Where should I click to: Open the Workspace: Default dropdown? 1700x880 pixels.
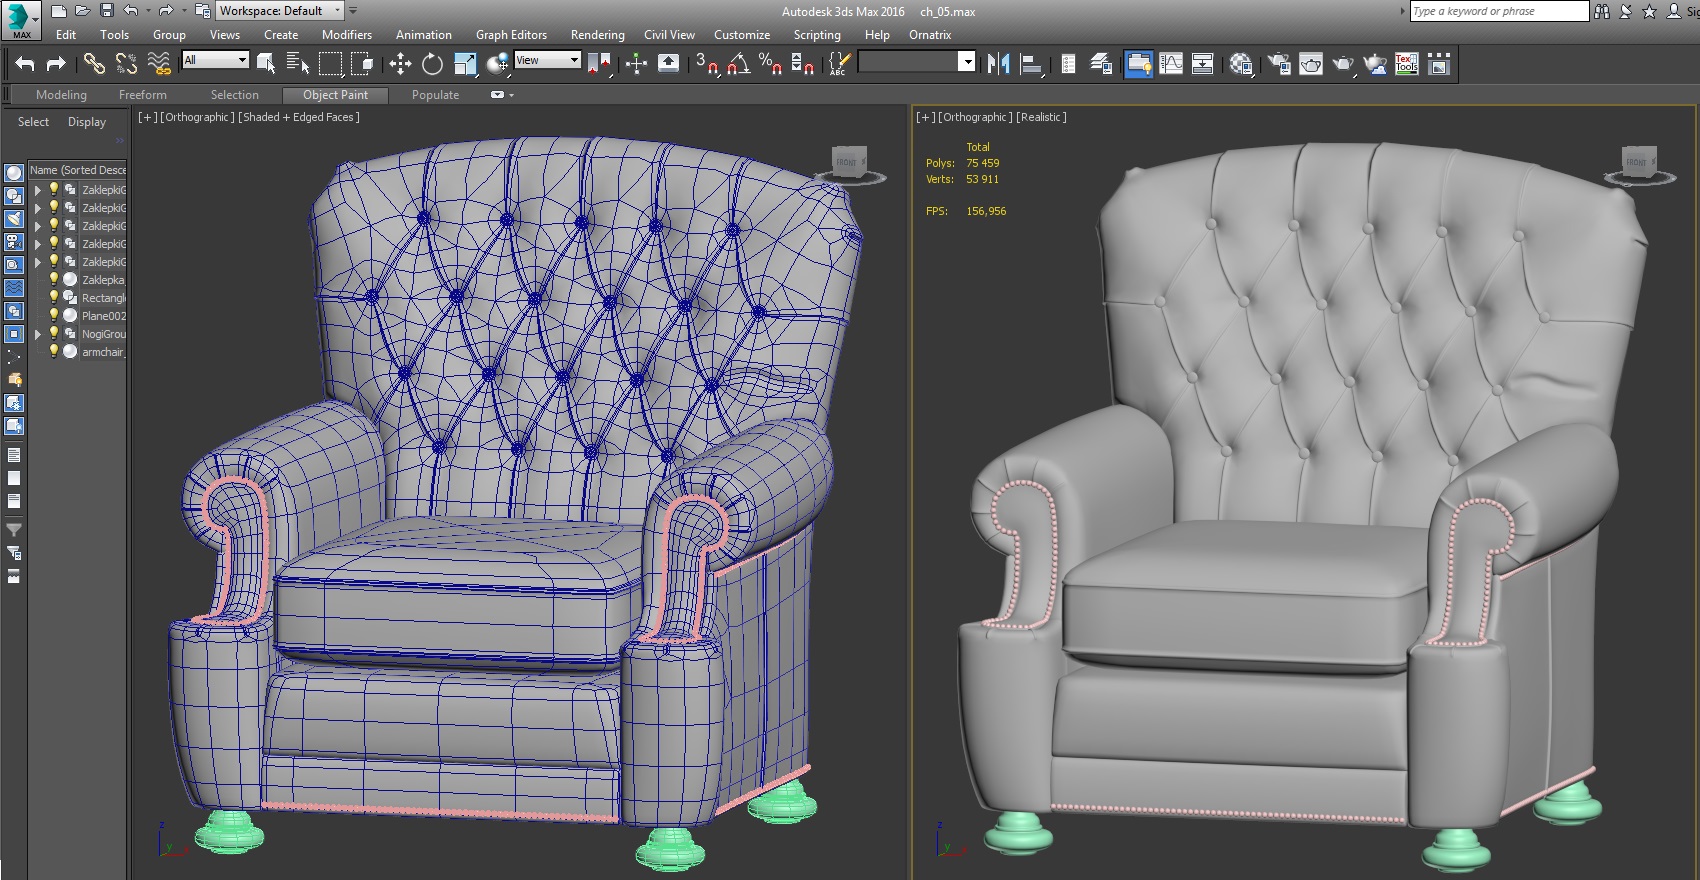click(x=280, y=11)
